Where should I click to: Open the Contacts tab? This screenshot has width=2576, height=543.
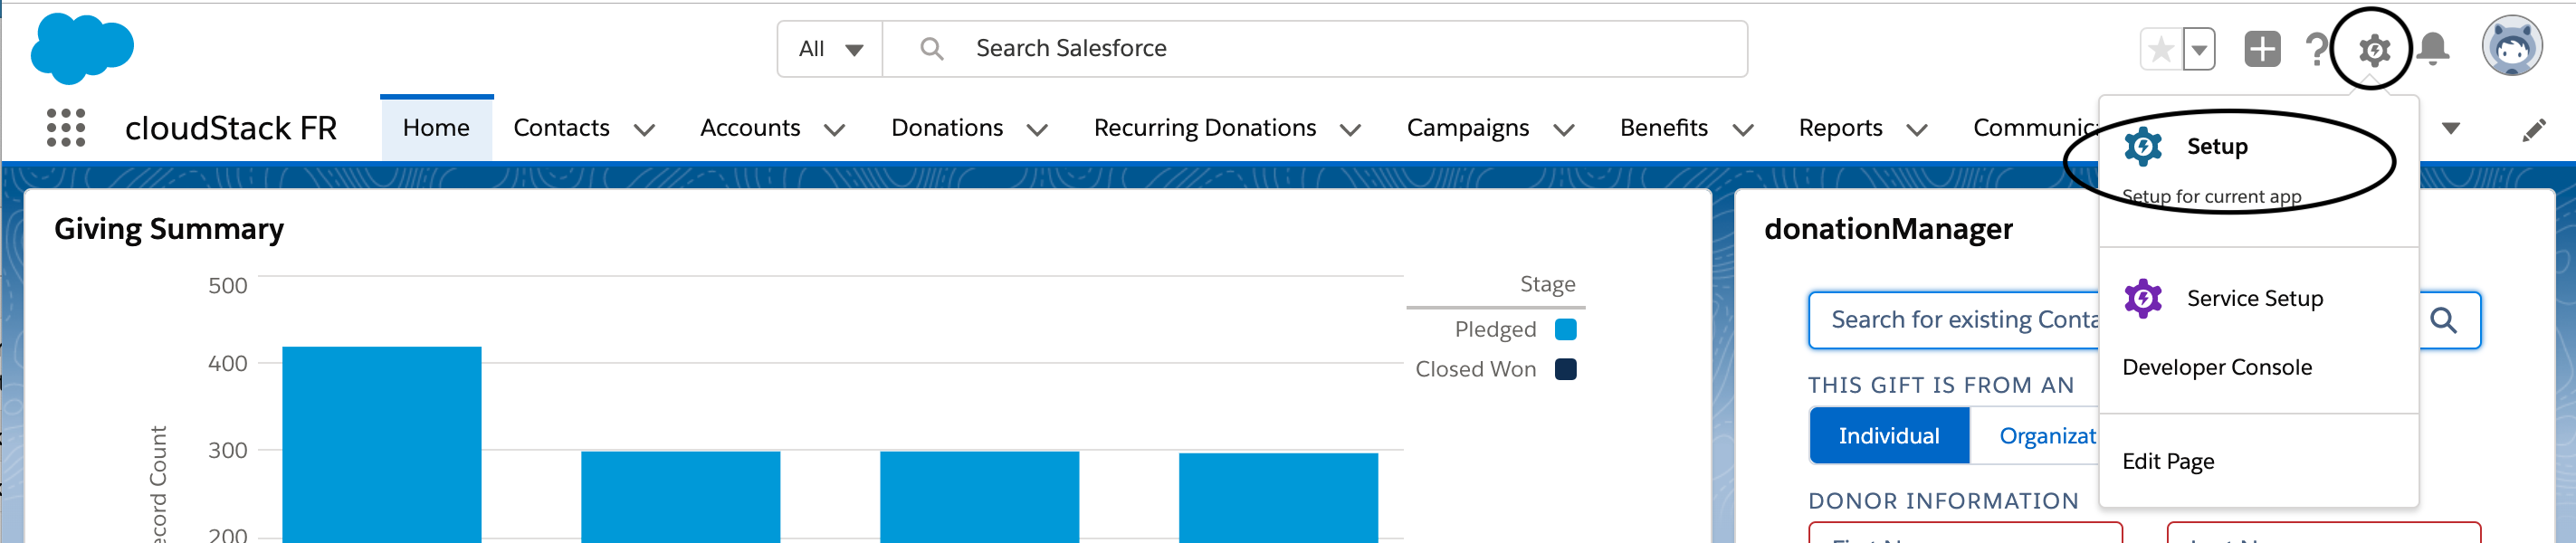(561, 128)
